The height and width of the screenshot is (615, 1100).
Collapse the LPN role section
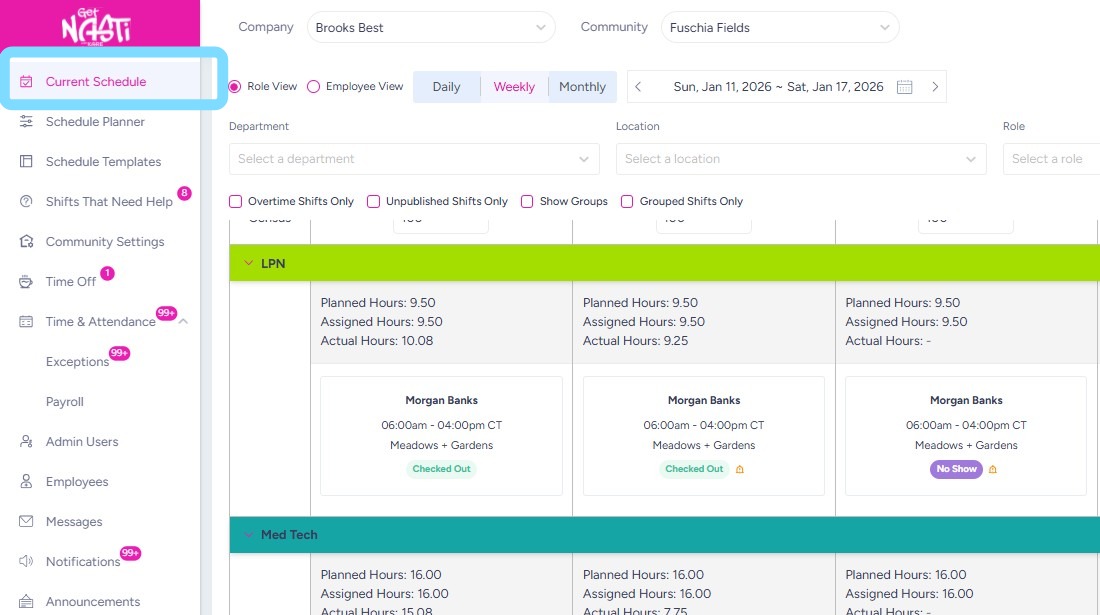248,264
